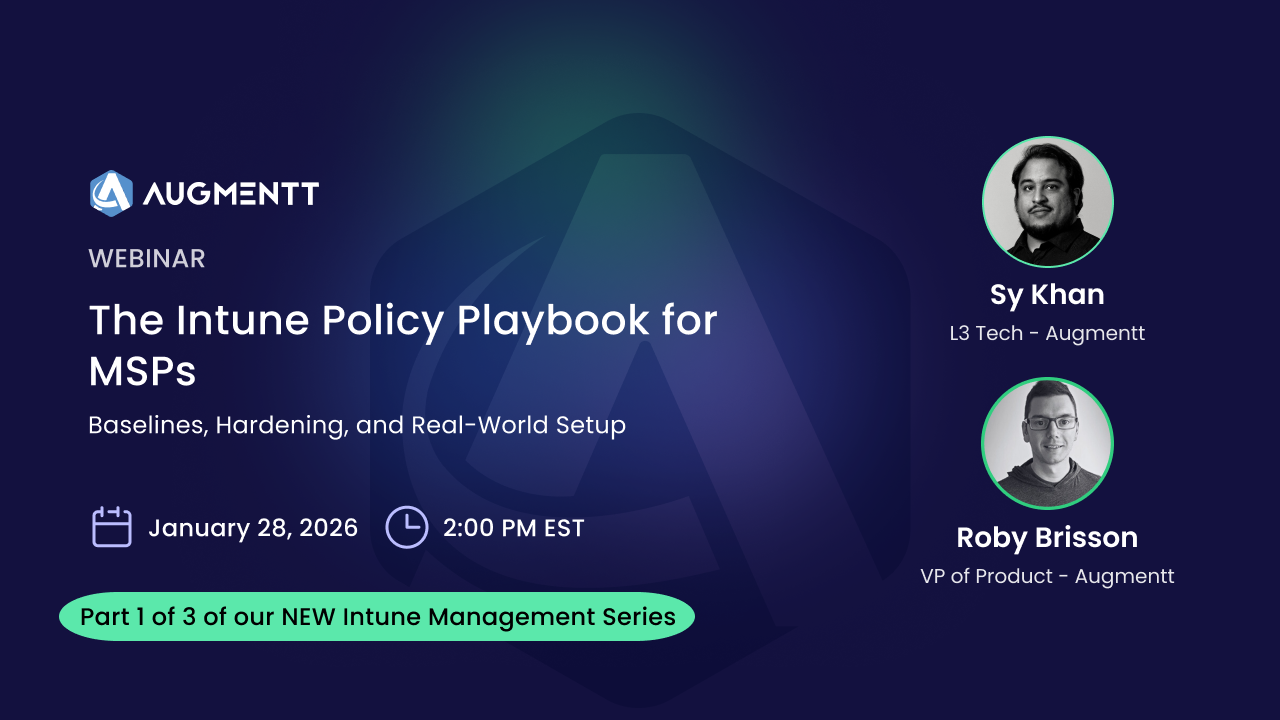Click the calendar icon beside the date
Screen dimensions: 1280x720
[112, 527]
